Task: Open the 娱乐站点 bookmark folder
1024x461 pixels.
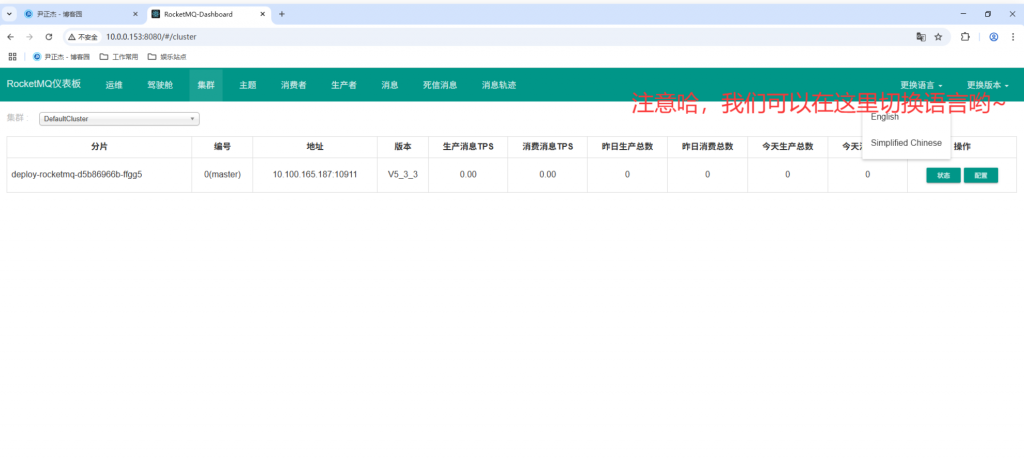Action: coord(167,57)
